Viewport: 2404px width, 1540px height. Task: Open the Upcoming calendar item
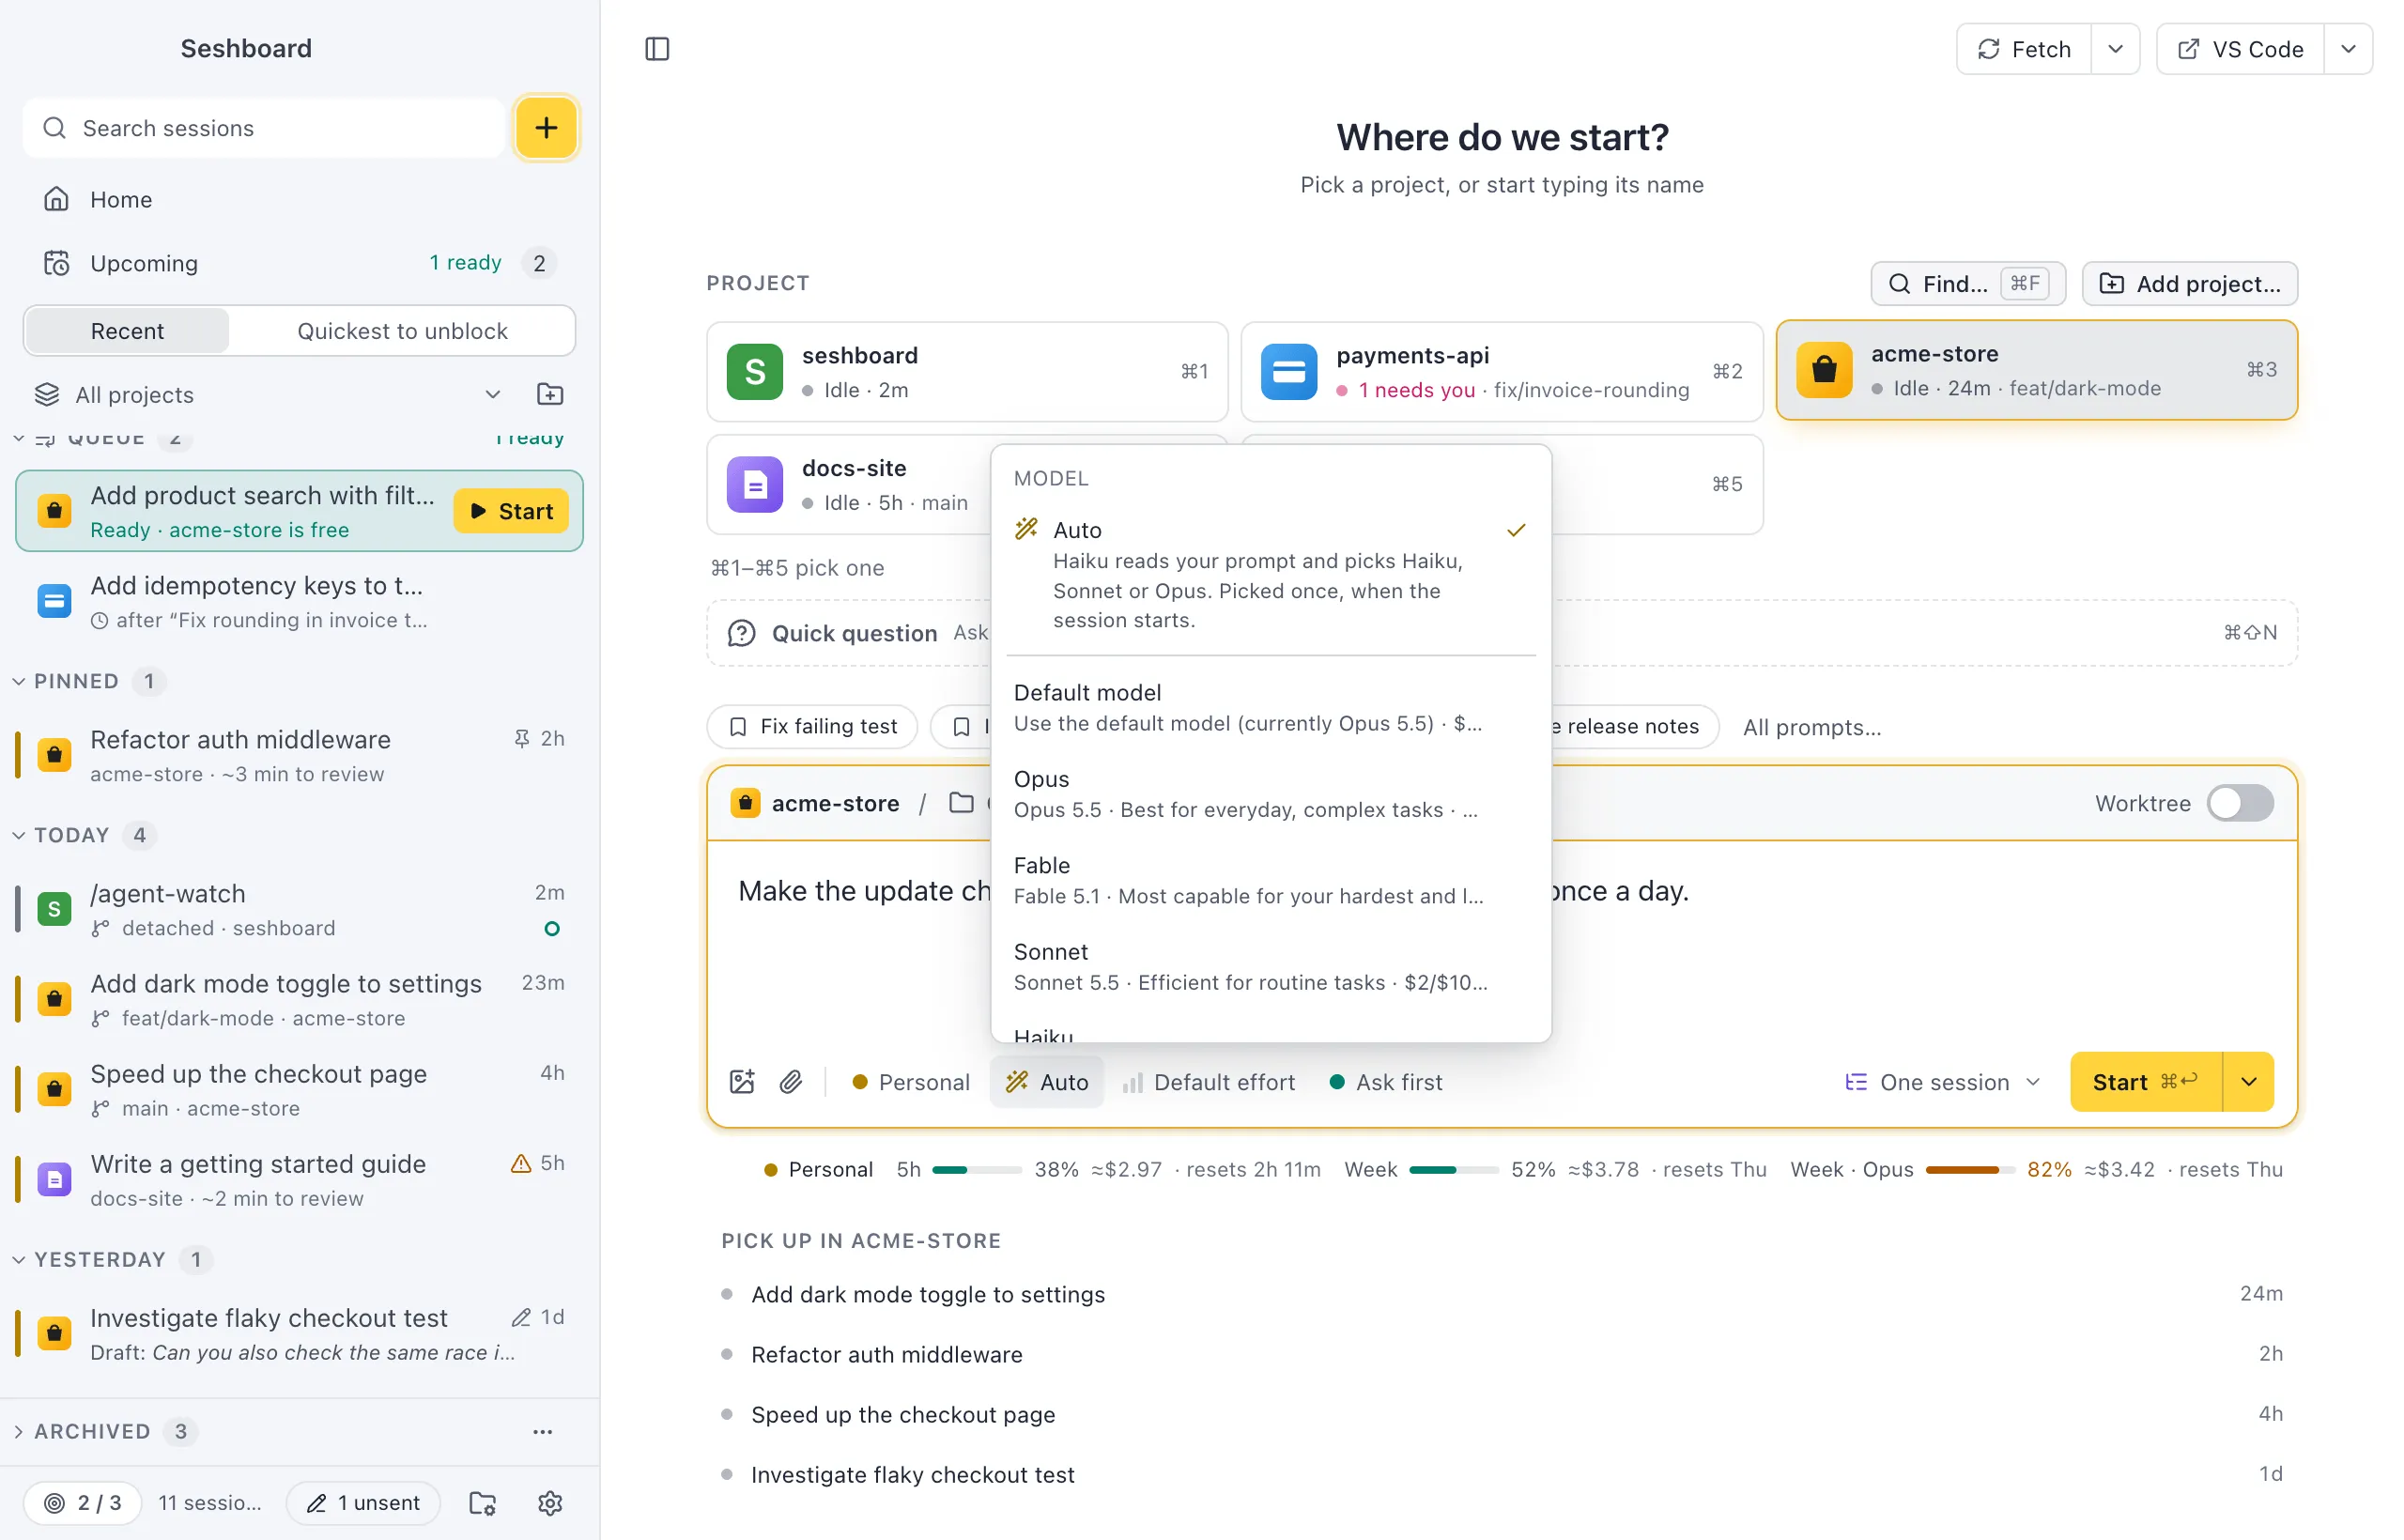pos(300,263)
